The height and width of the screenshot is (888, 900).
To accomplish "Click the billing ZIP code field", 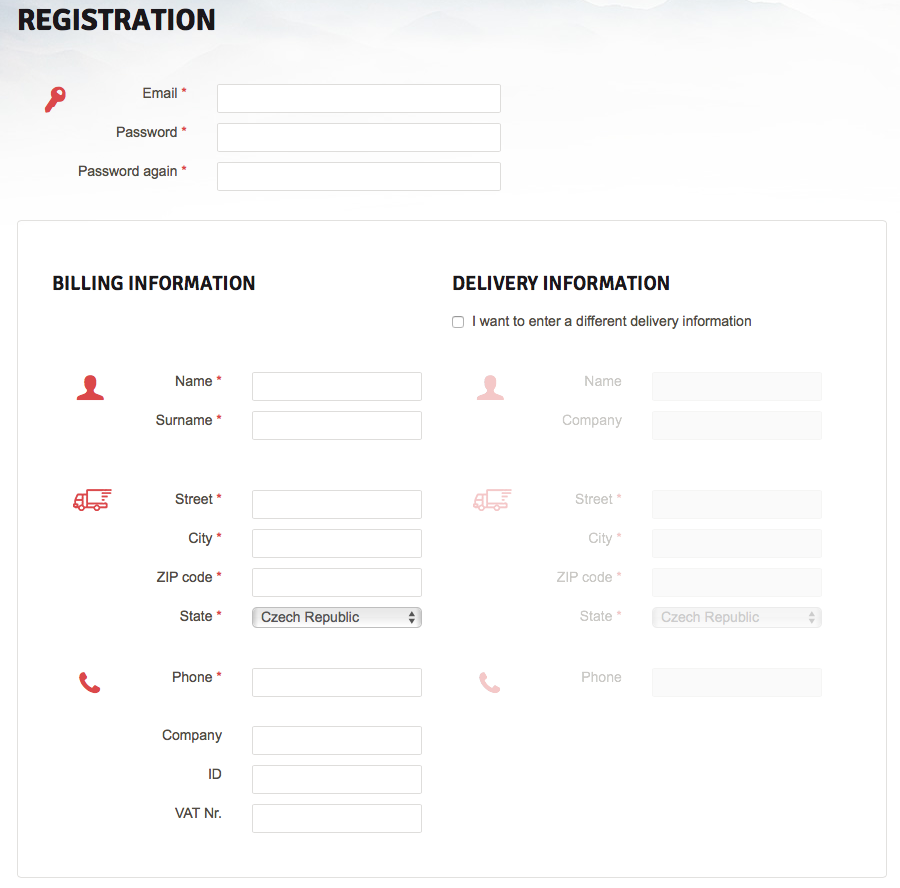I will tap(337, 582).
